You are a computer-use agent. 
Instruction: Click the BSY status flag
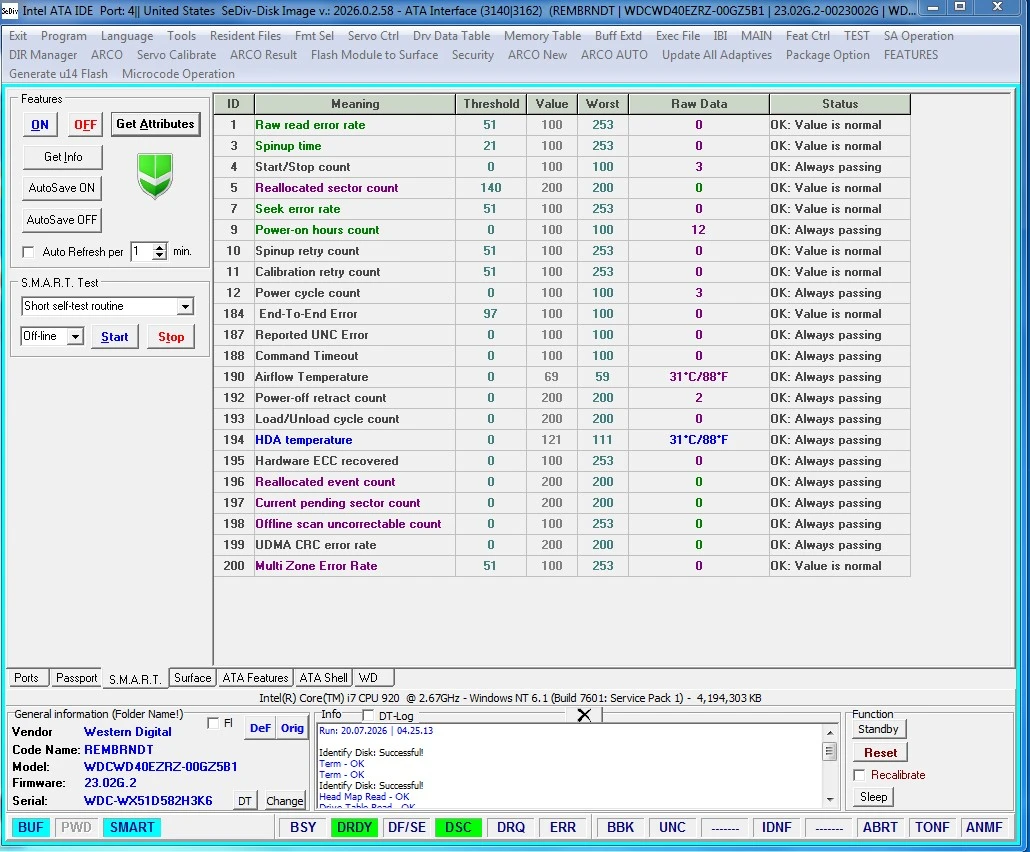pos(303,828)
